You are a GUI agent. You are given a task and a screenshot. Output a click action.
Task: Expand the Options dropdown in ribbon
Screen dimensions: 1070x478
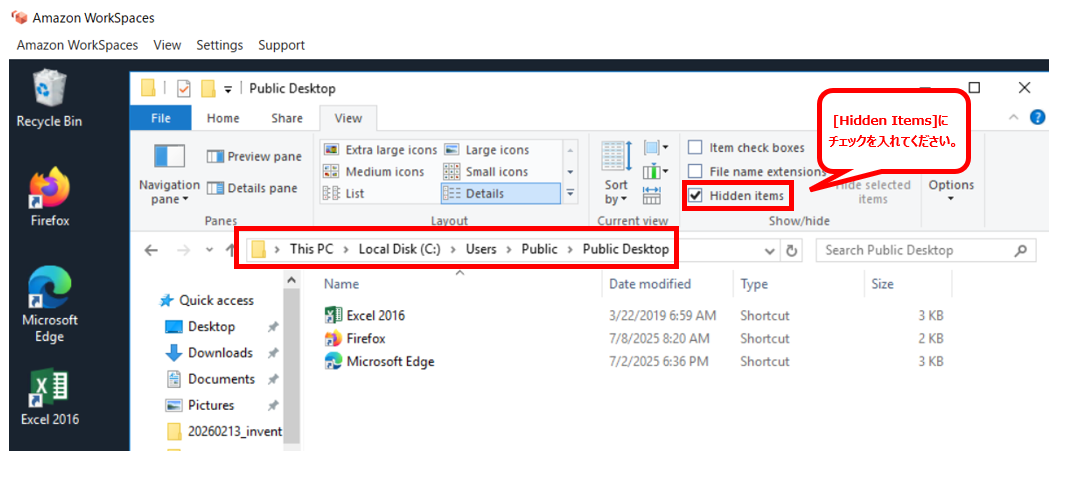point(950,190)
